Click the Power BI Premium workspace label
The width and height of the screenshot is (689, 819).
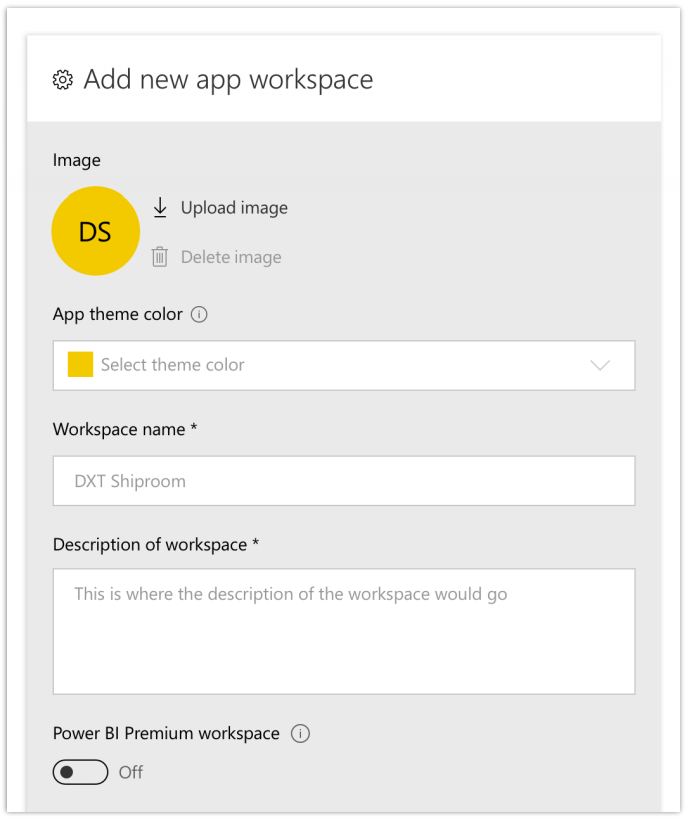(166, 733)
